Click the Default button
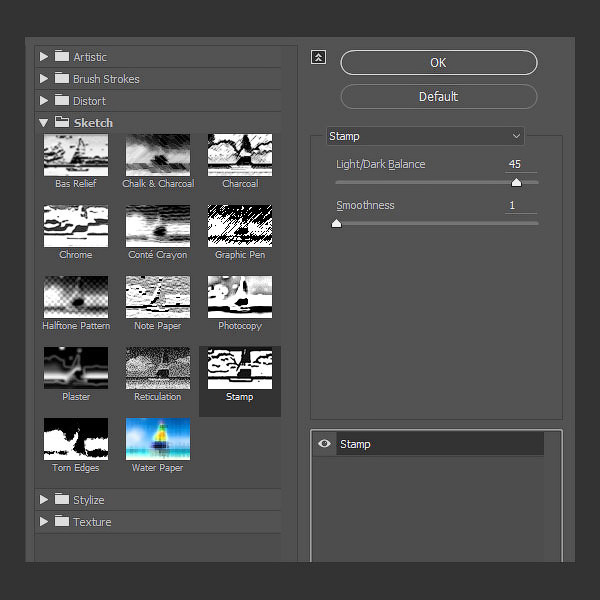Screen dimensions: 600x600 (x=439, y=96)
